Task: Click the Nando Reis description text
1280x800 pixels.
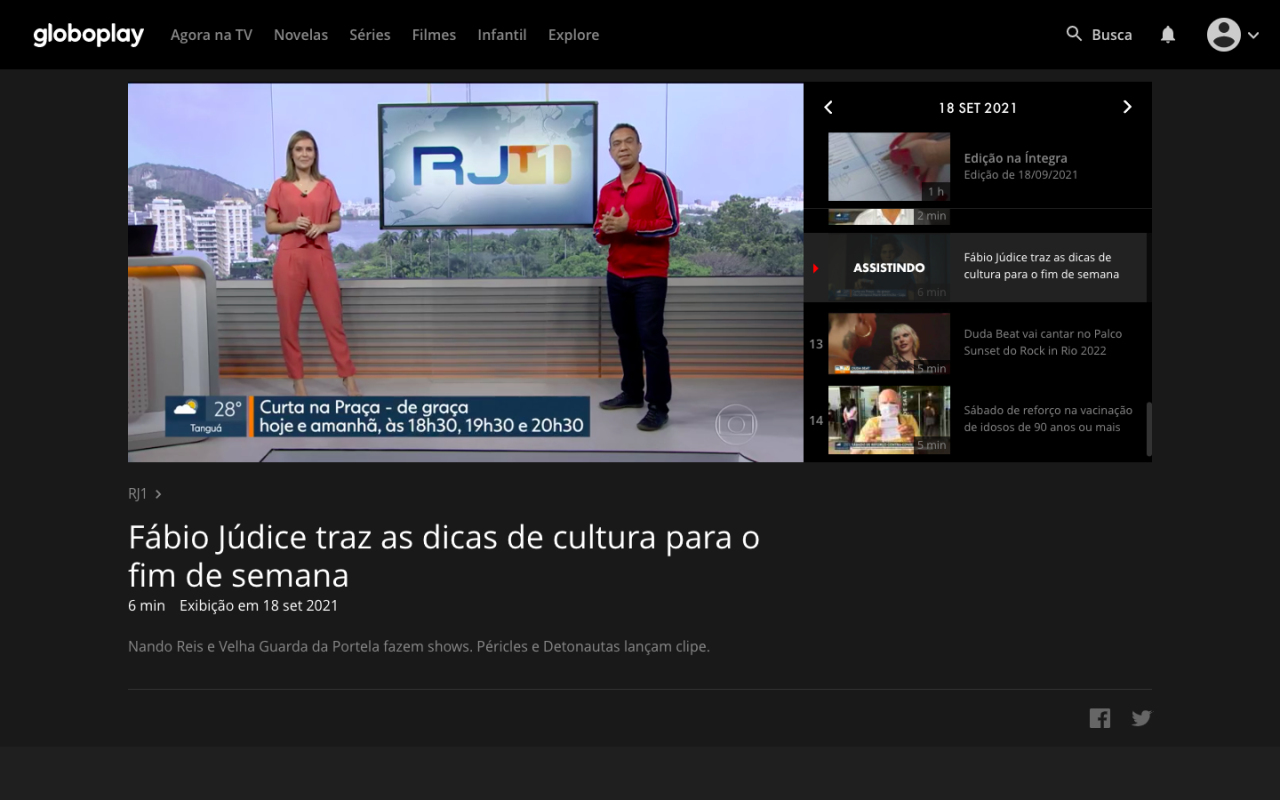Action: [x=419, y=647]
